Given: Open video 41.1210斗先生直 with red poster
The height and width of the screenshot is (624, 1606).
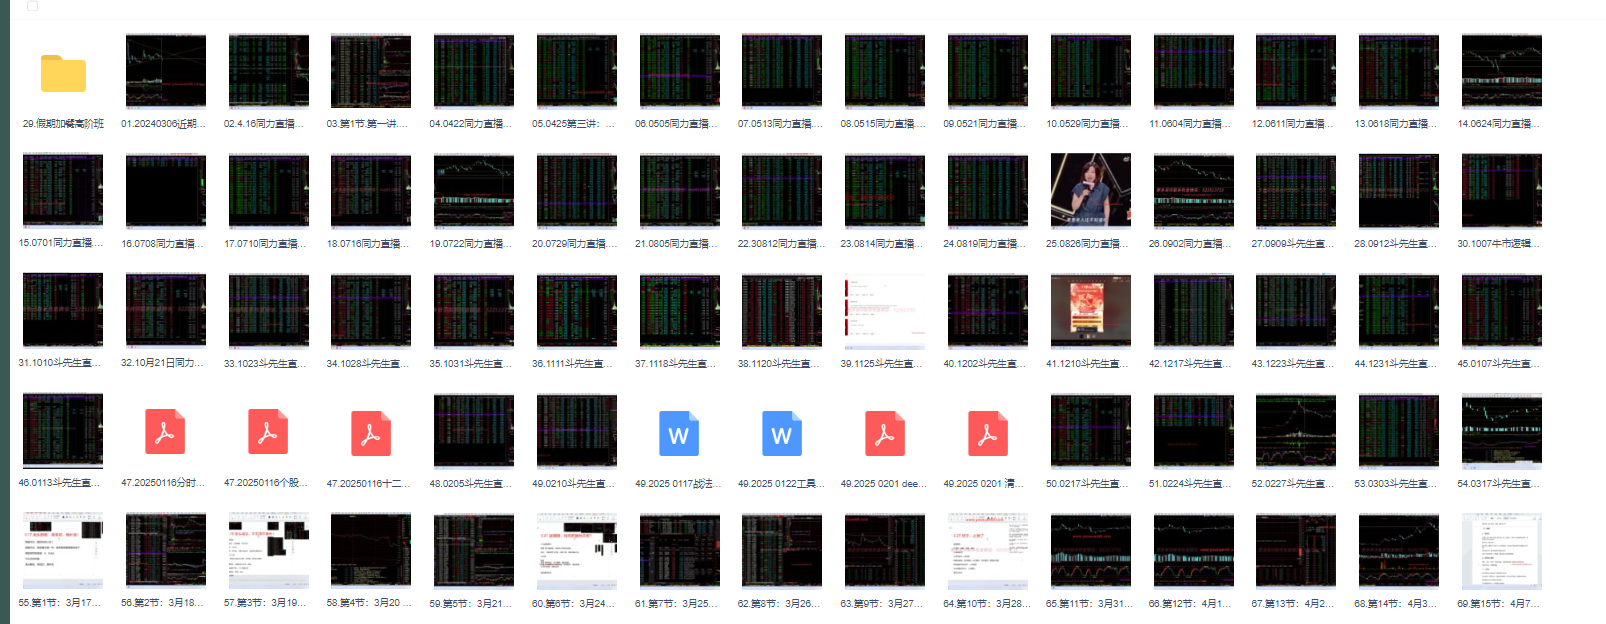Looking at the screenshot, I should point(1090,311).
